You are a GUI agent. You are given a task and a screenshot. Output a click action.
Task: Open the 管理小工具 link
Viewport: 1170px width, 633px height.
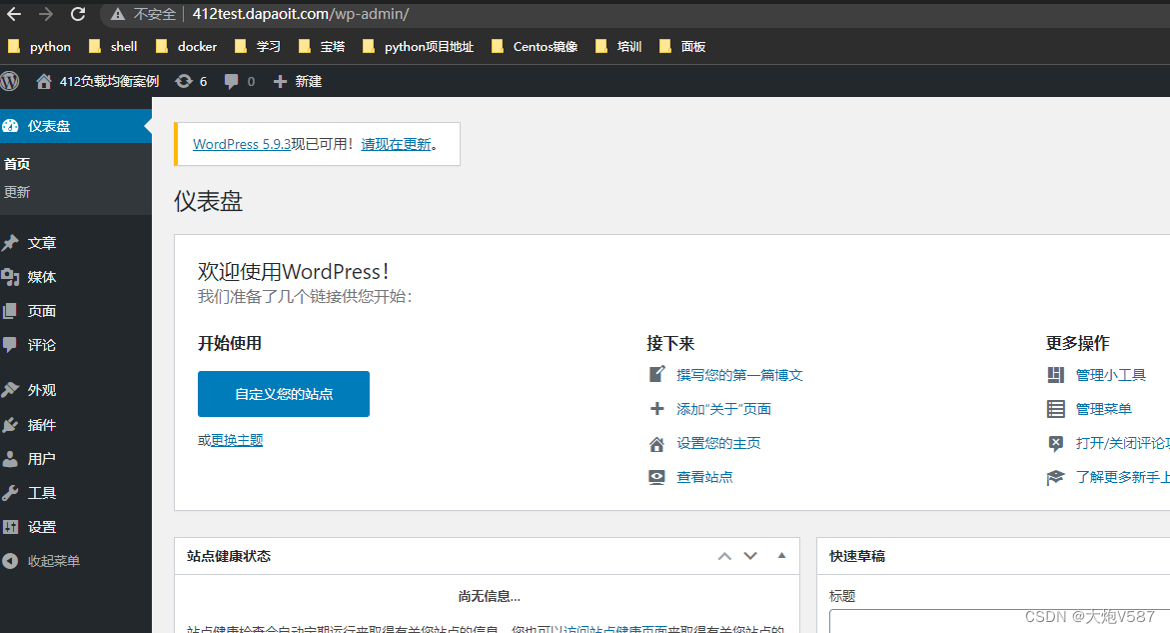pos(1110,375)
